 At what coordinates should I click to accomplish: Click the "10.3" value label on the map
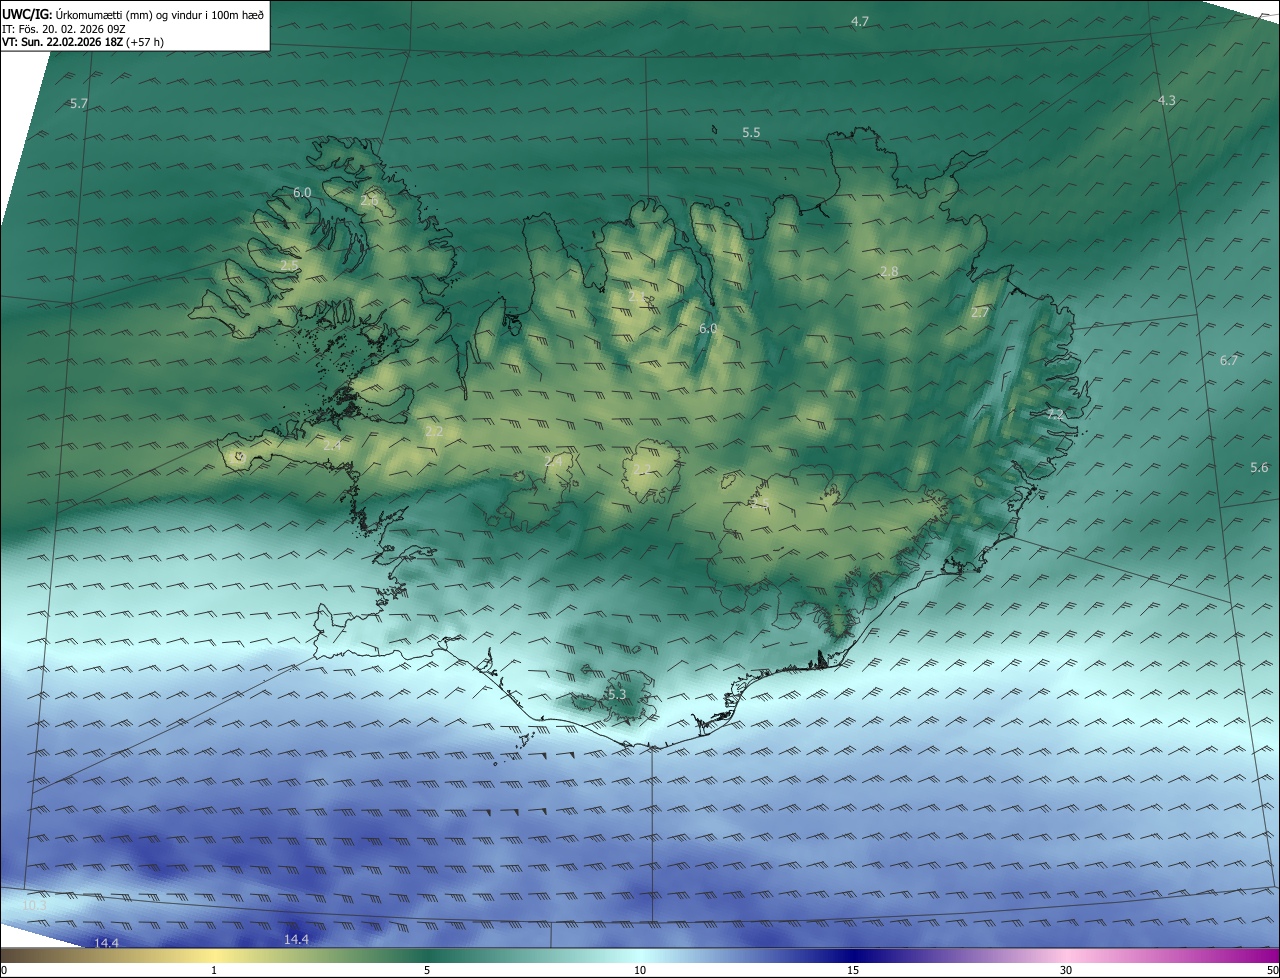coord(34,906)
